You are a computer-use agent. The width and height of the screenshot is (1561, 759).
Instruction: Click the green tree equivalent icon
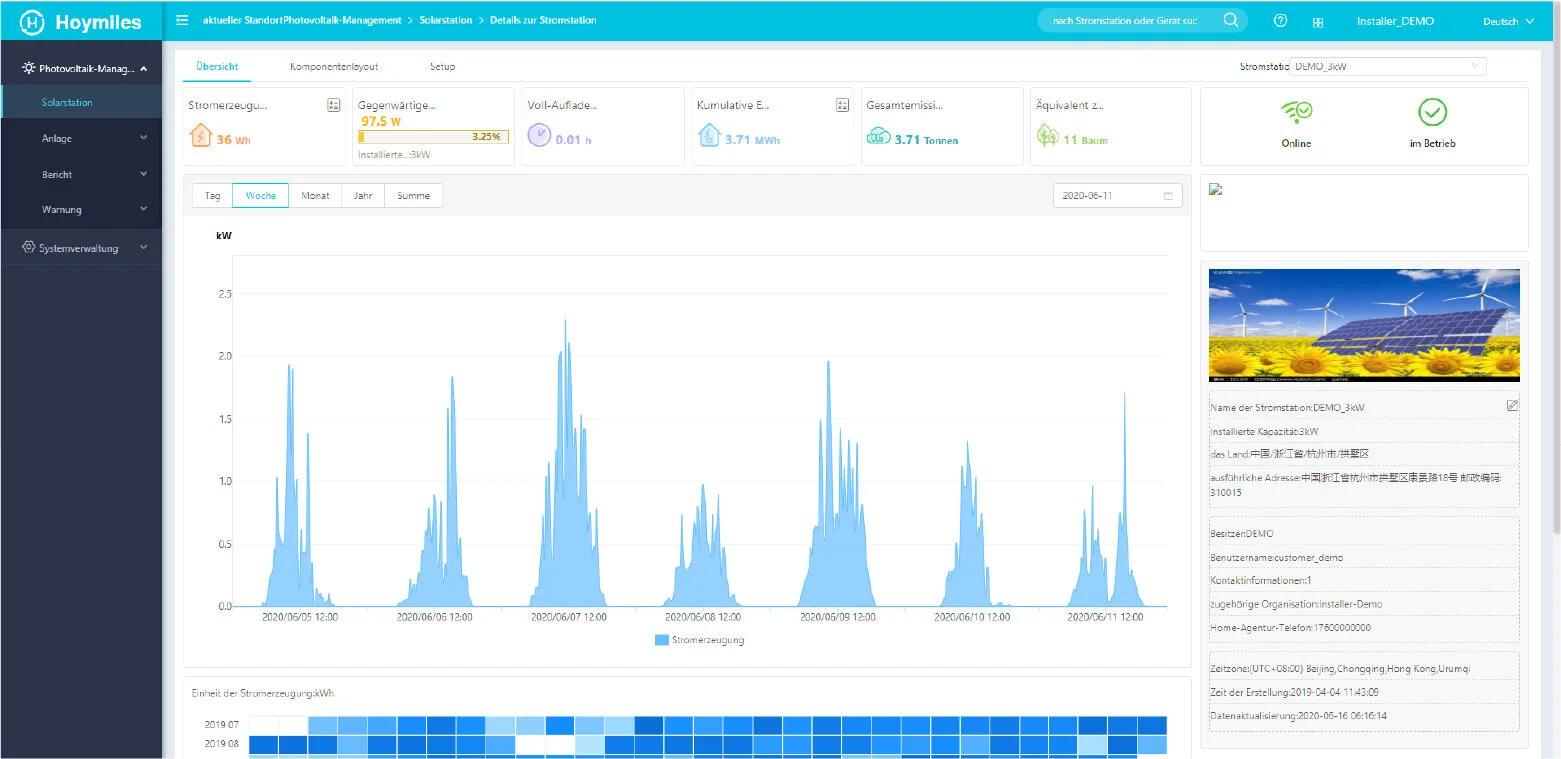point(1047,135)
